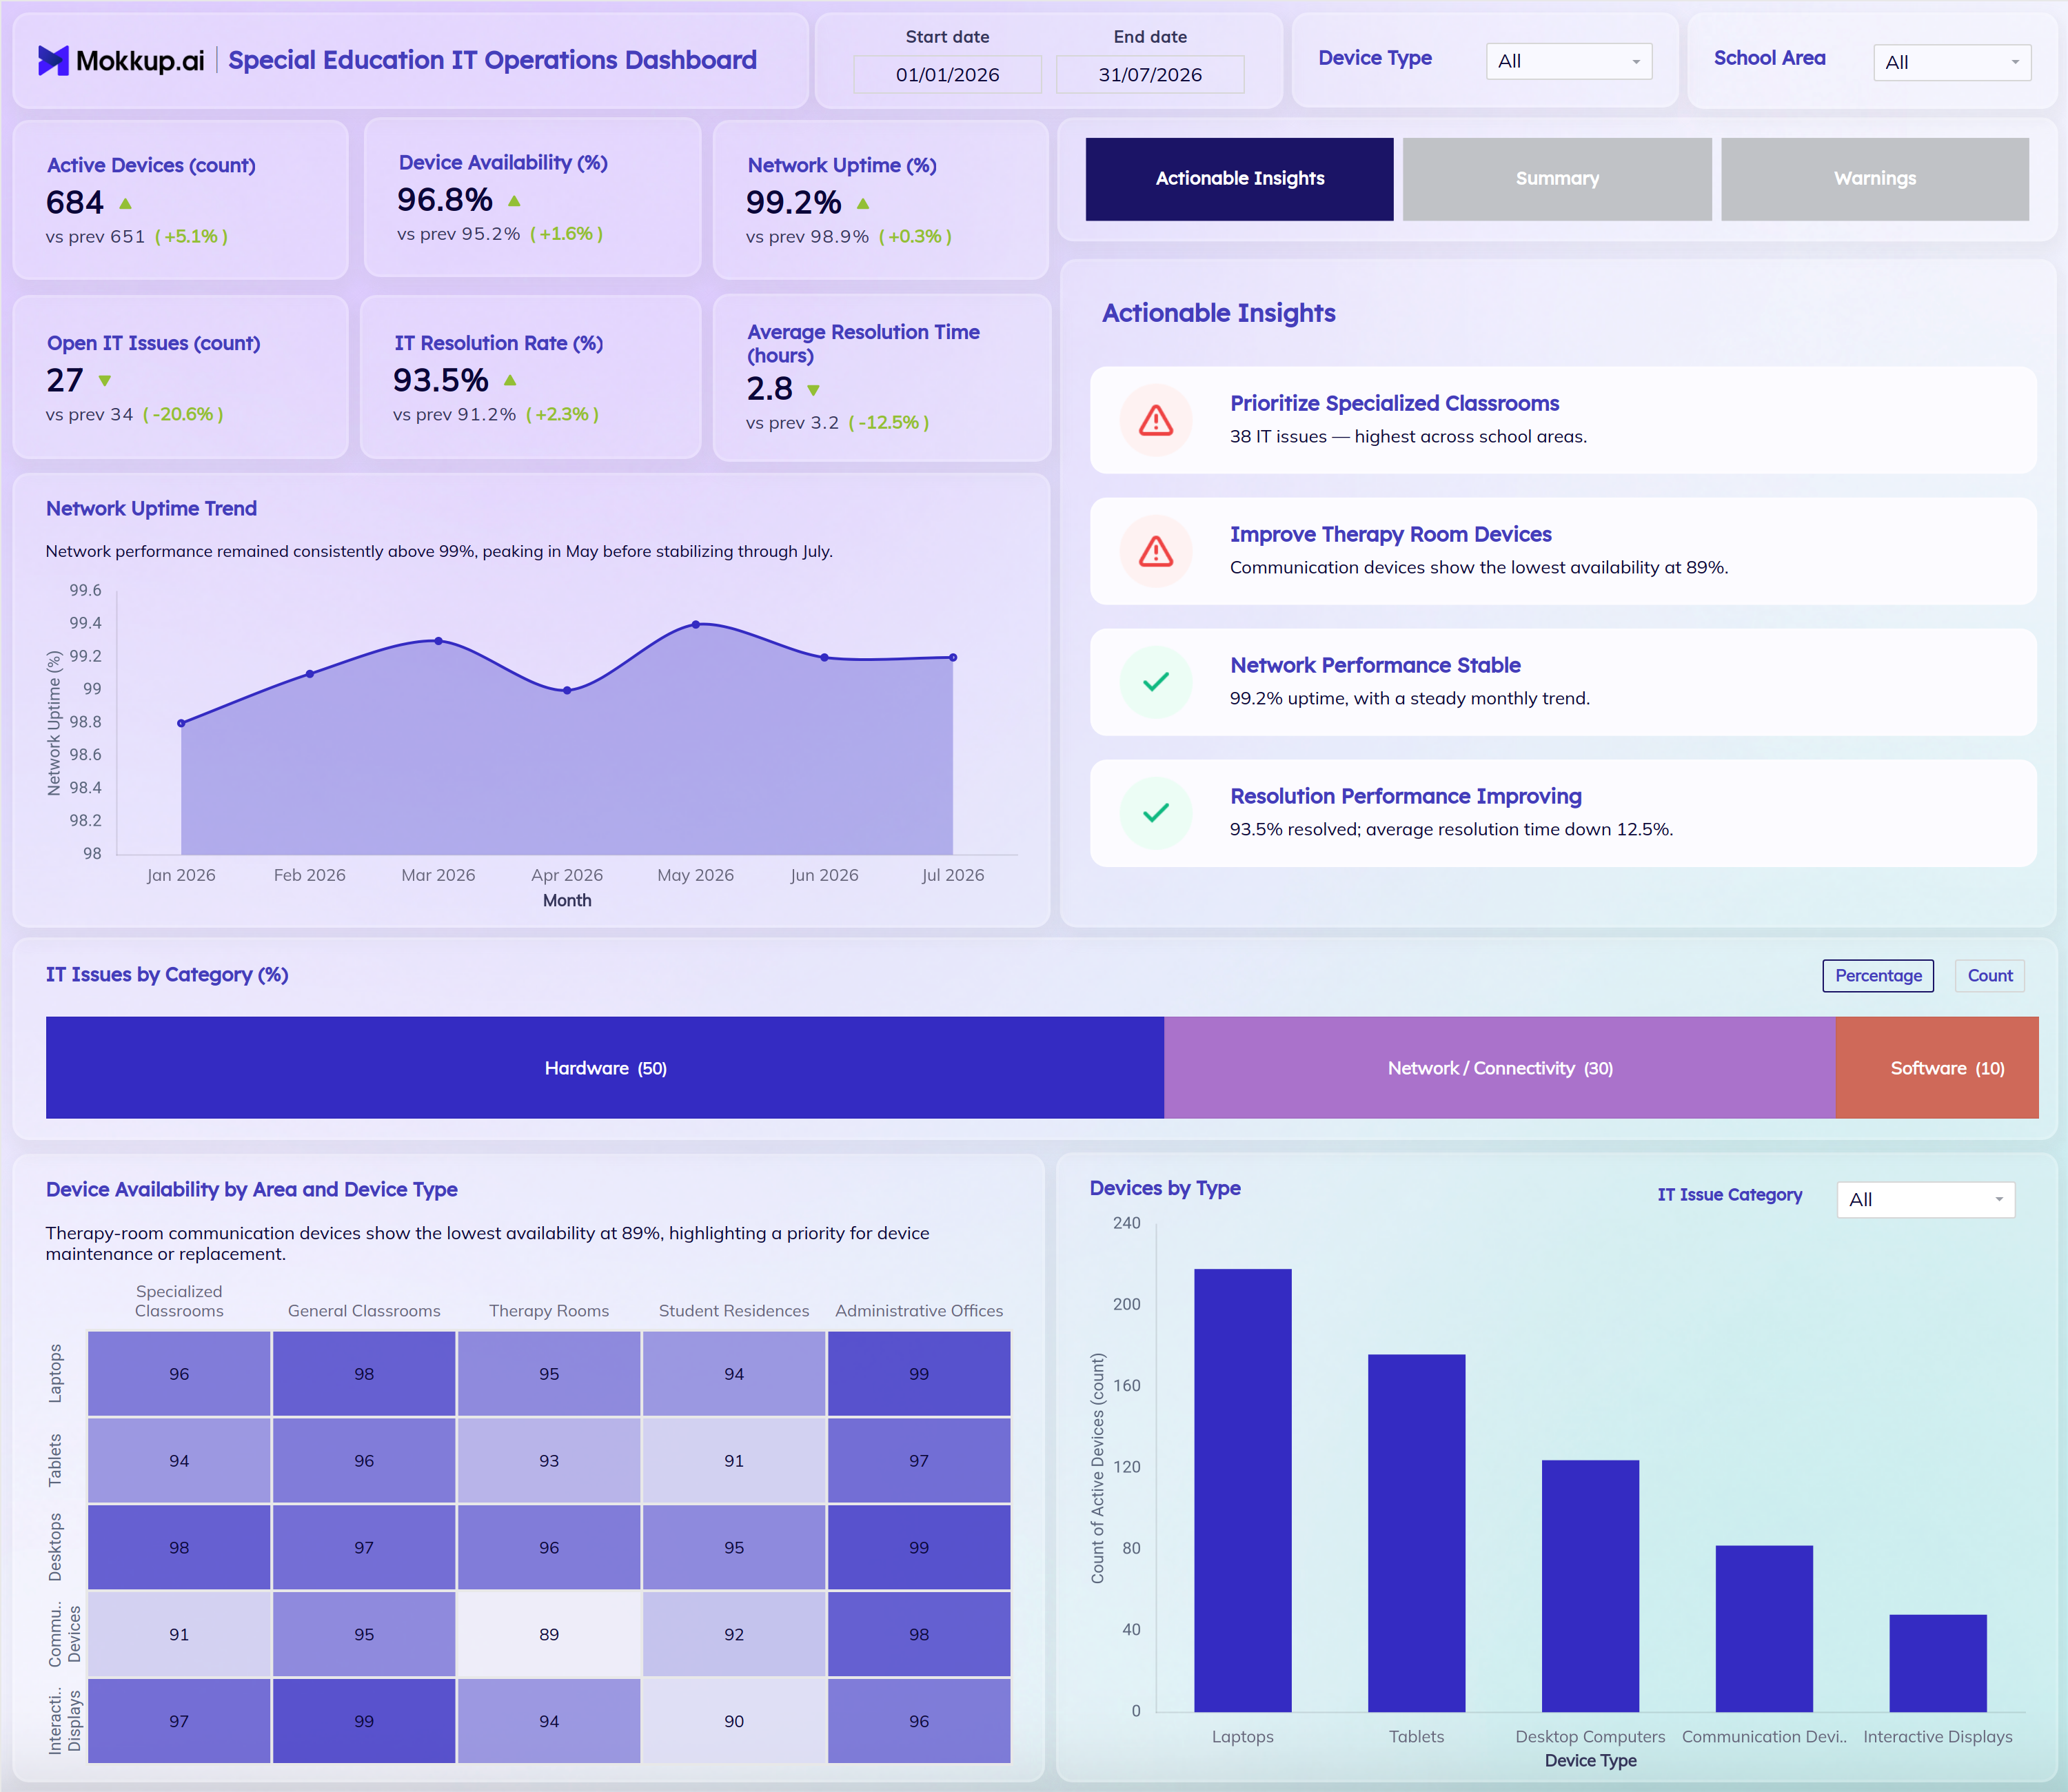This screenshot has height=1792, width=2068.
Task: Click the up arrow next to Network Uptime 99.2%
Action: (x=863, y=204)
